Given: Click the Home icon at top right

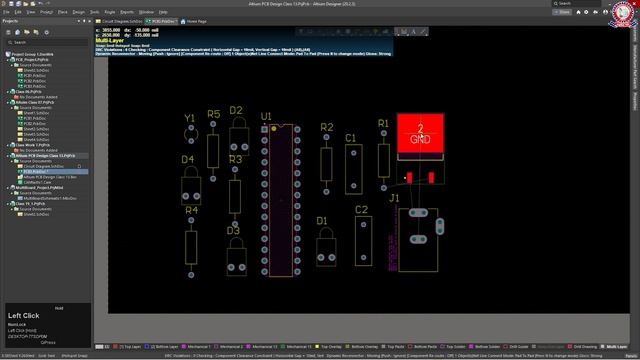Looking at the screenshot, I should 578,12.
